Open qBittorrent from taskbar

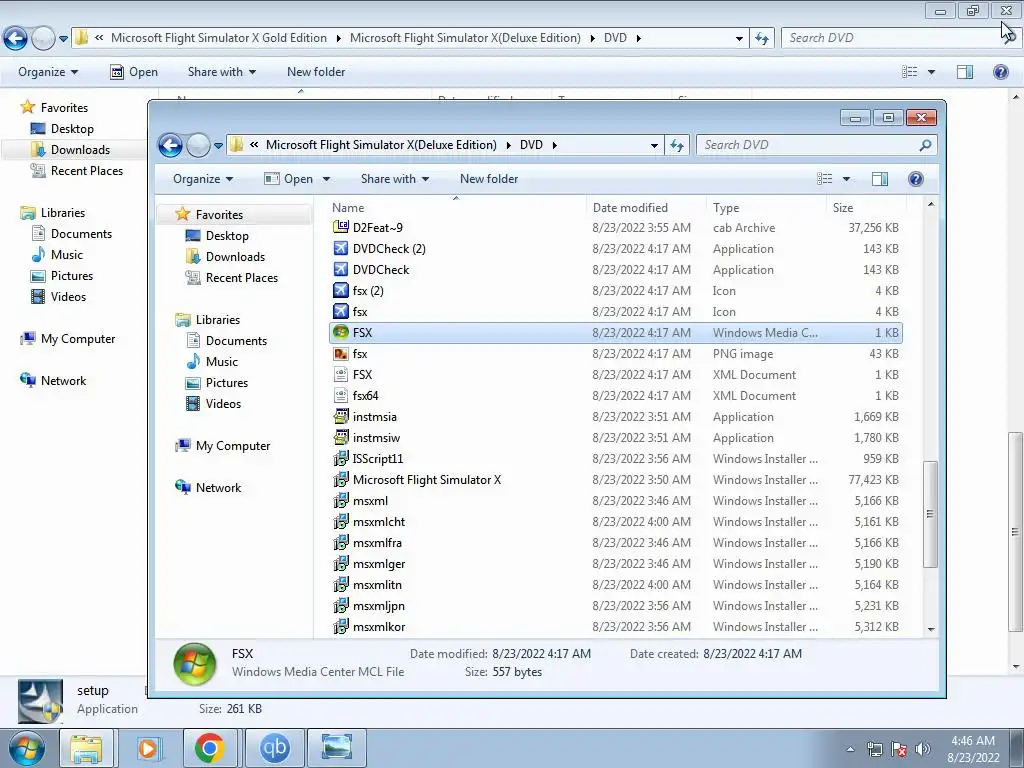tap(274, 748)
